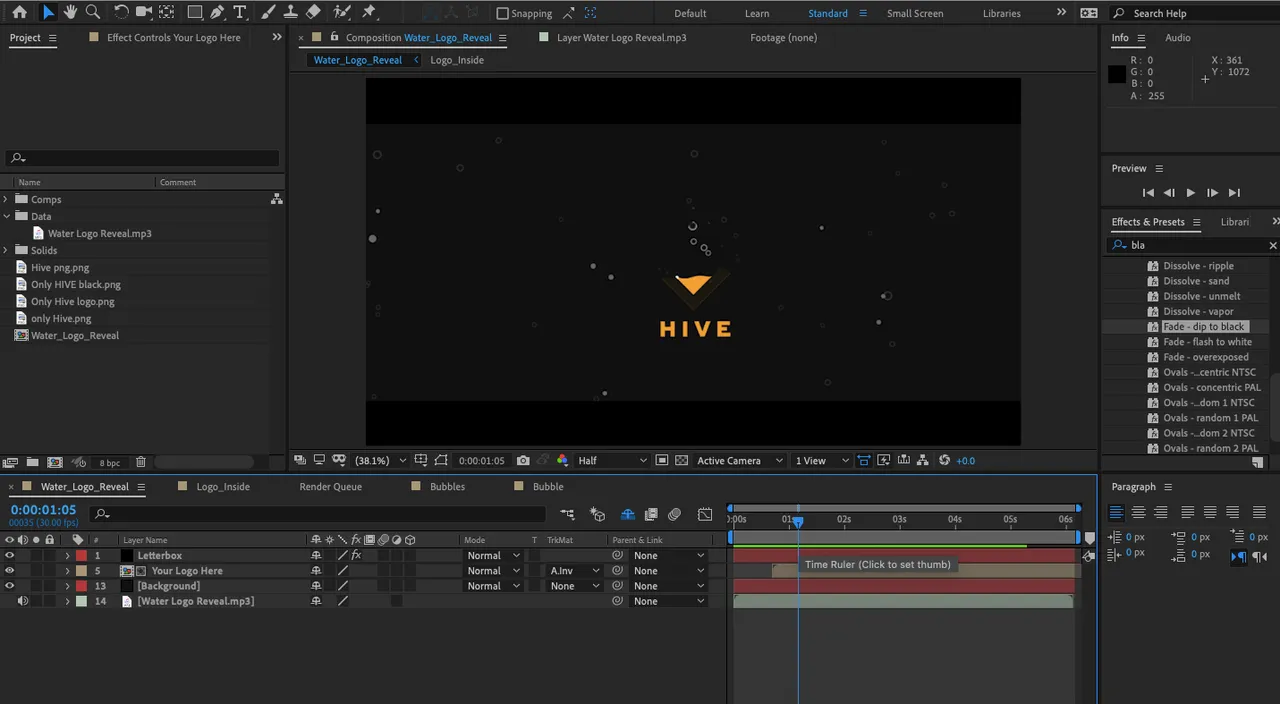Select the Rectangle shape tool
The width and height of the screenshot is (1280, 704).
click(195, 12)
